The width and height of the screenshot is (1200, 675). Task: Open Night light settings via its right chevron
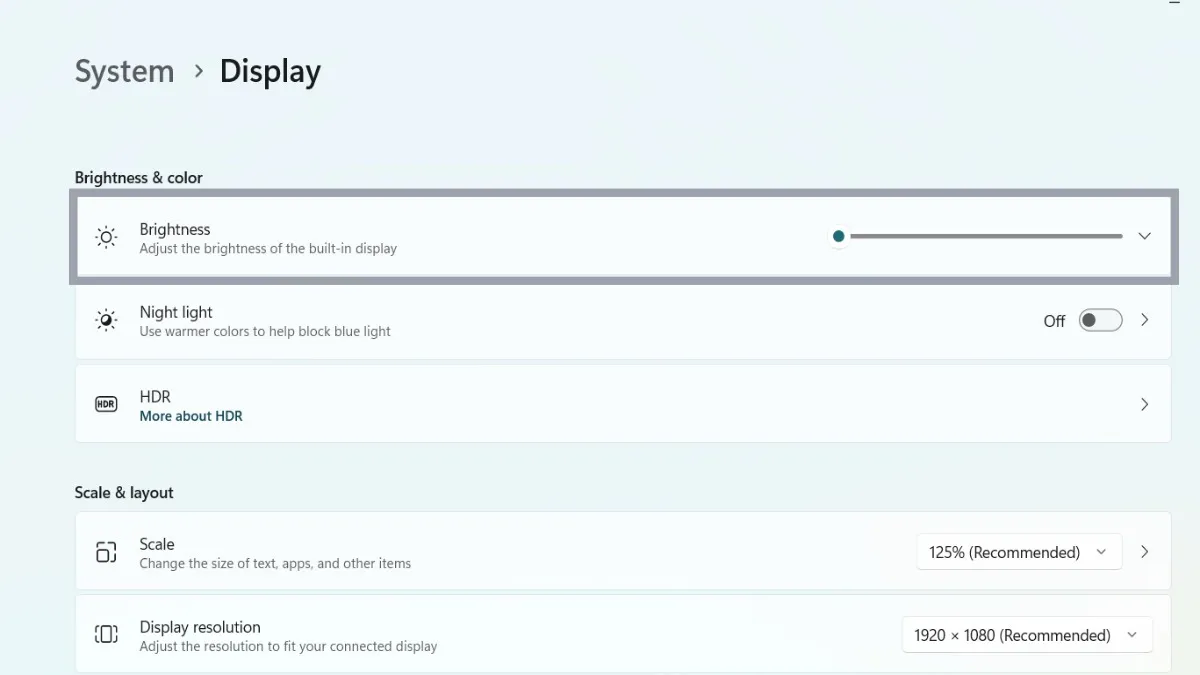(1144, 320)
